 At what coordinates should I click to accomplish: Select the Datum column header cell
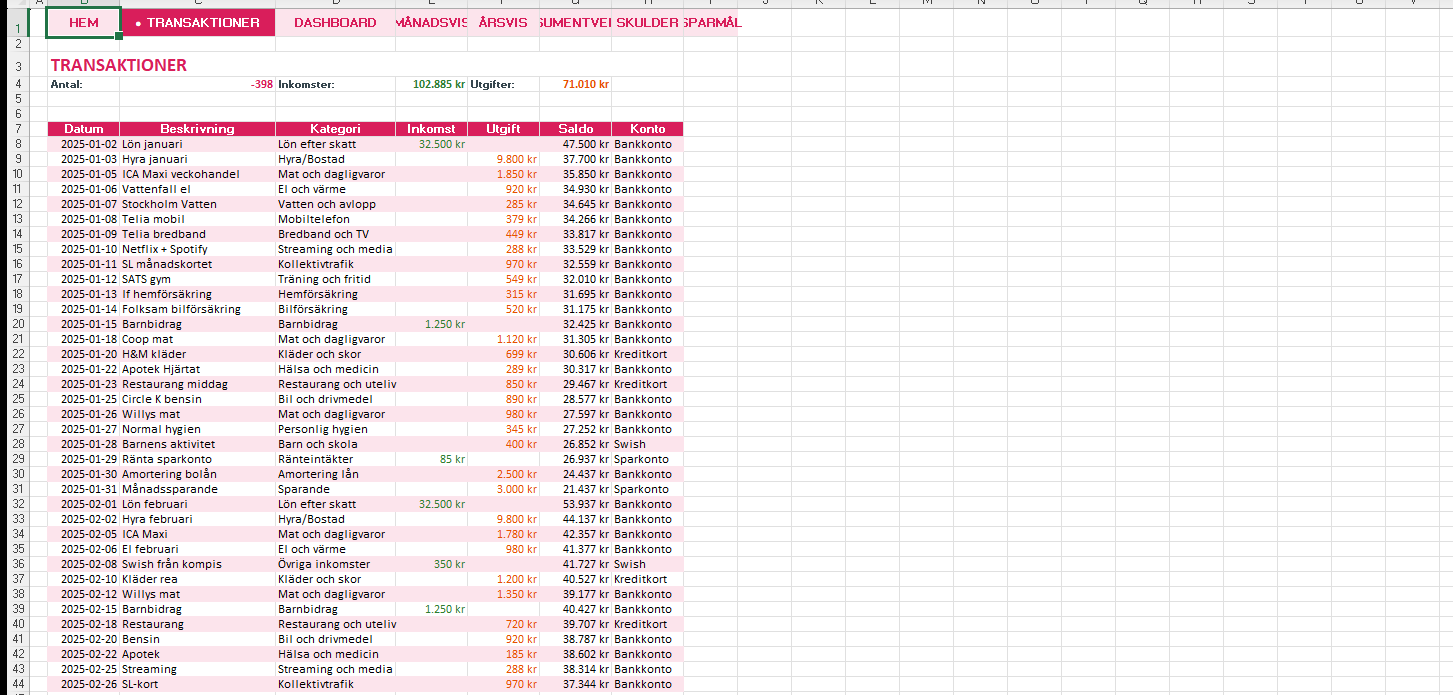pyautogui.click(x=83, y=129)
